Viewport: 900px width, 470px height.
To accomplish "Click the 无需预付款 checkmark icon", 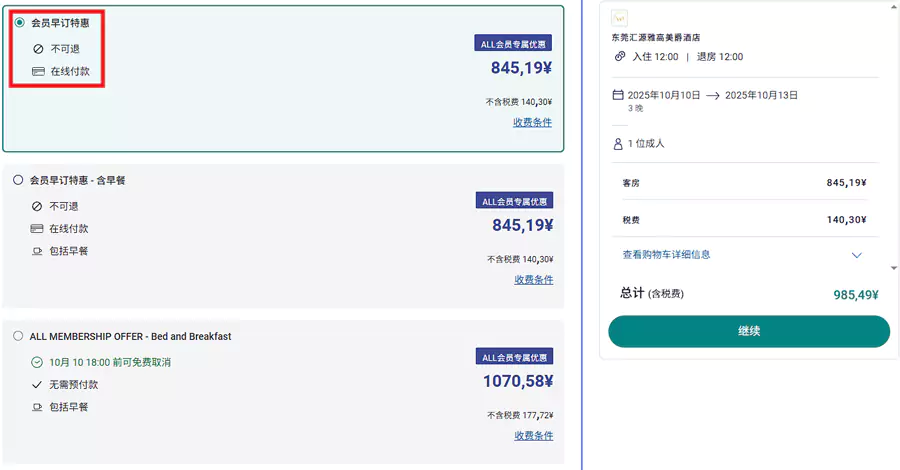I will click(x=37, y=385).
